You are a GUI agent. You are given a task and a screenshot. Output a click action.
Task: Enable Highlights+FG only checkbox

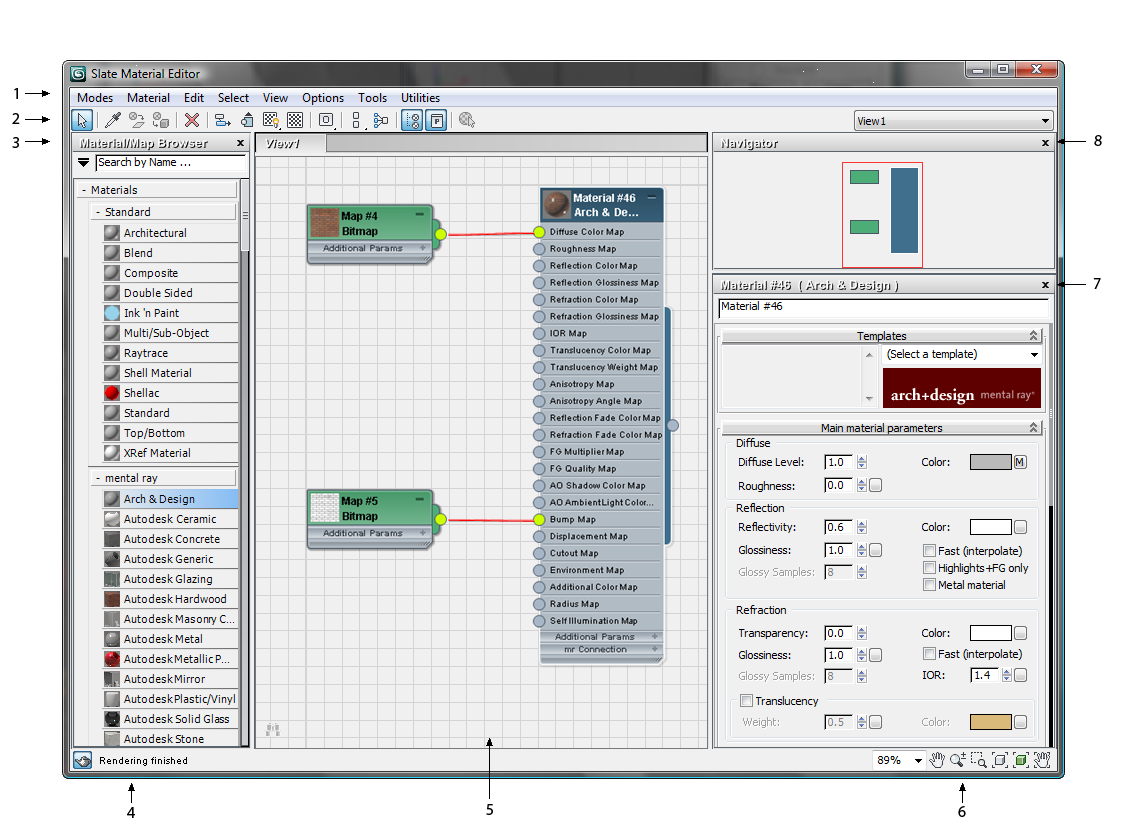coord(929,568)
